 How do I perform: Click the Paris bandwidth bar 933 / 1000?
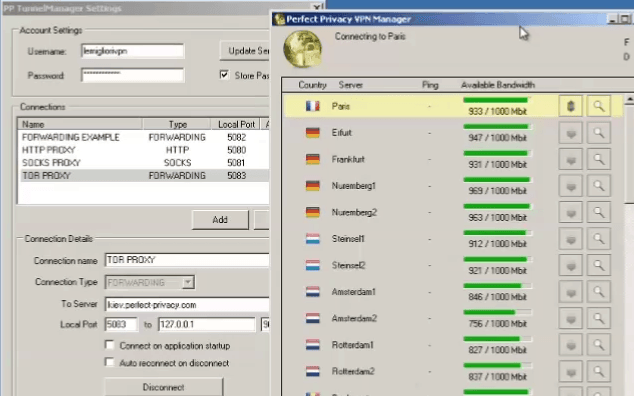(497, 100)
